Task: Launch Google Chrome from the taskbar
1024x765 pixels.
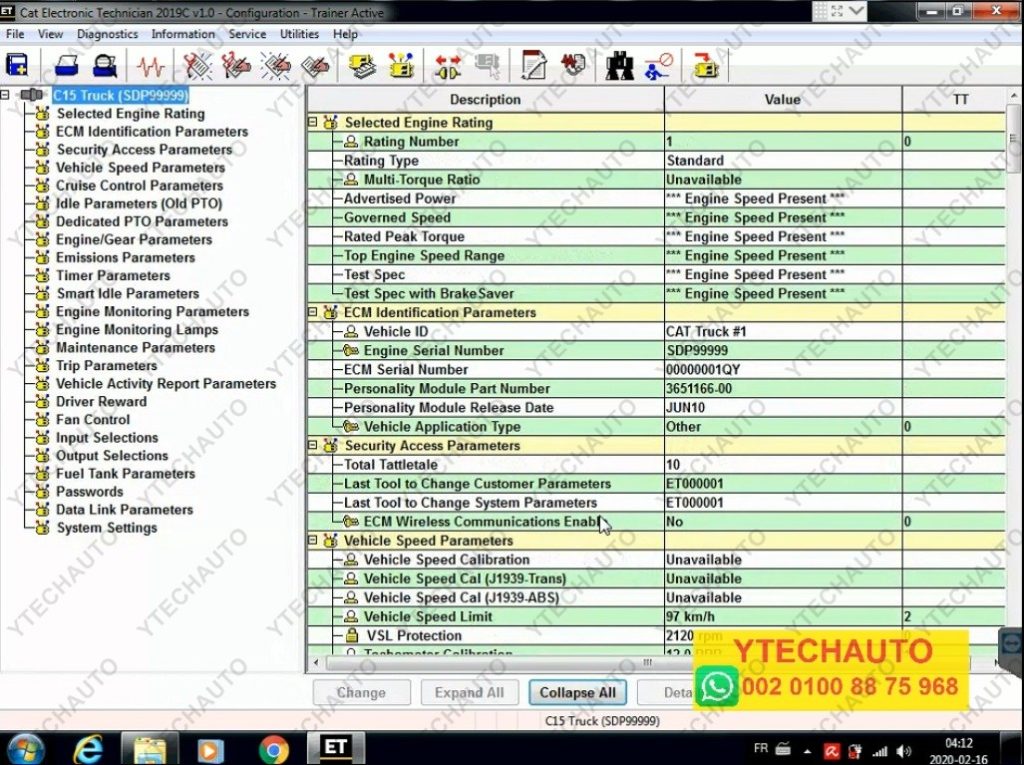Action: pyautogui.click(x=273, y=749)
